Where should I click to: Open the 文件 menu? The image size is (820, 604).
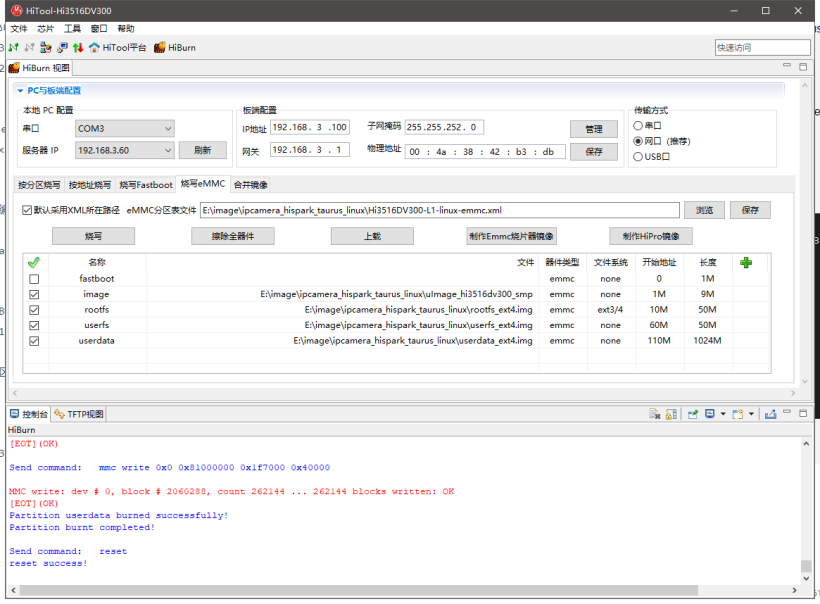point(19,29)
